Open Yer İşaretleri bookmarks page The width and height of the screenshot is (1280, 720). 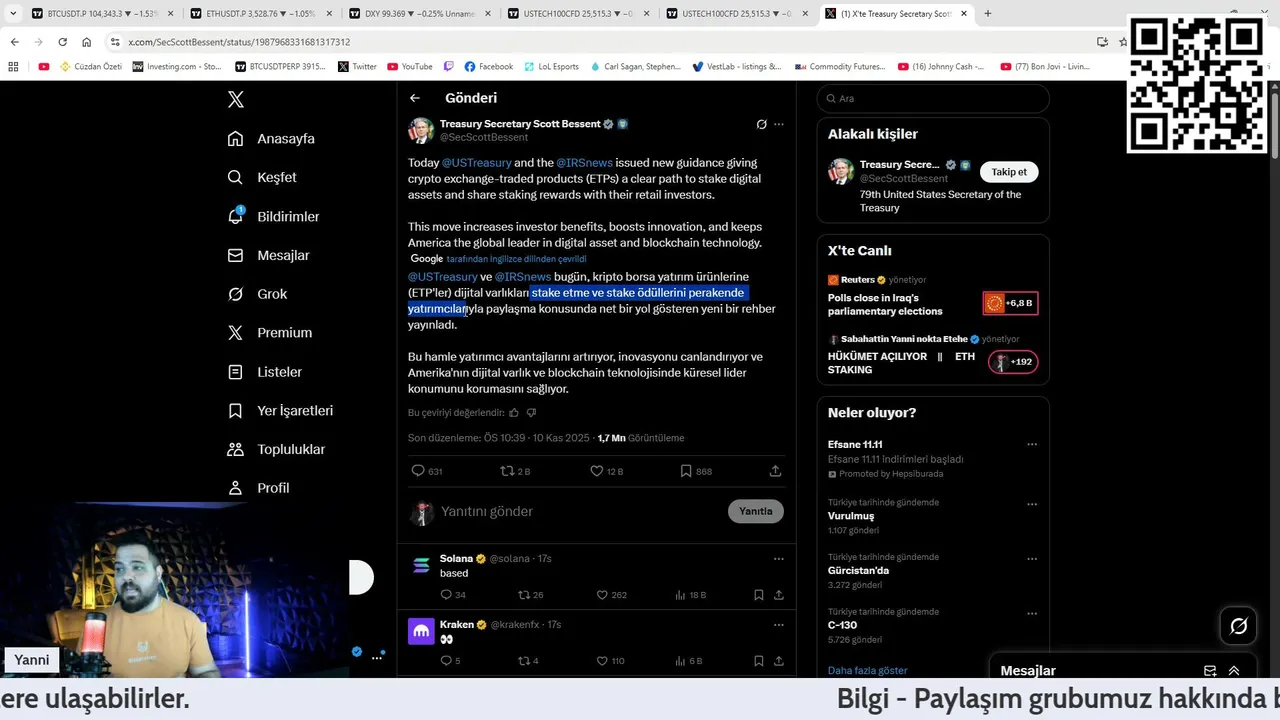(x=280, y=410)
